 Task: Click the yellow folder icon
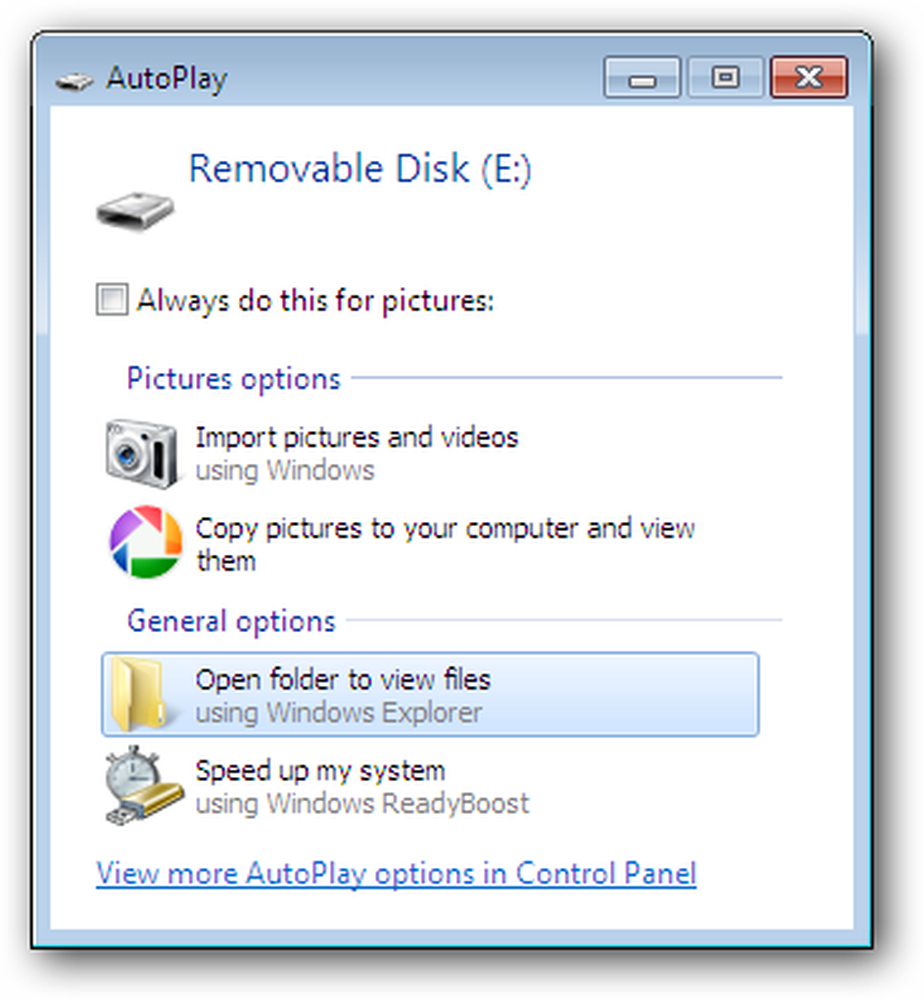point(137,694)
